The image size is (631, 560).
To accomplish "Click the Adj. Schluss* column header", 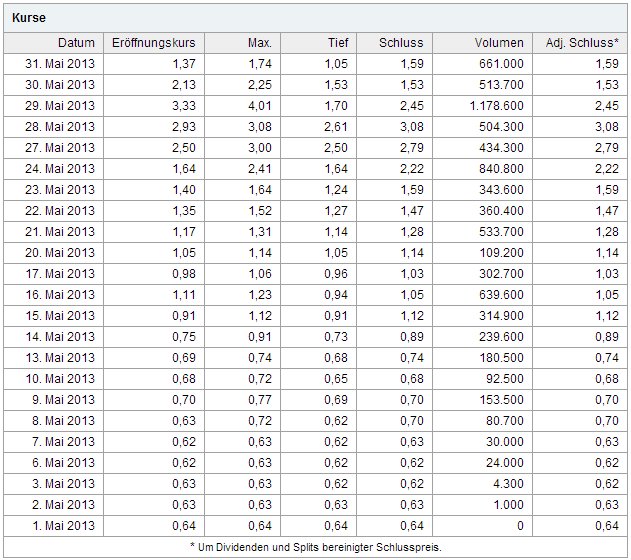I will pos(582,43).
